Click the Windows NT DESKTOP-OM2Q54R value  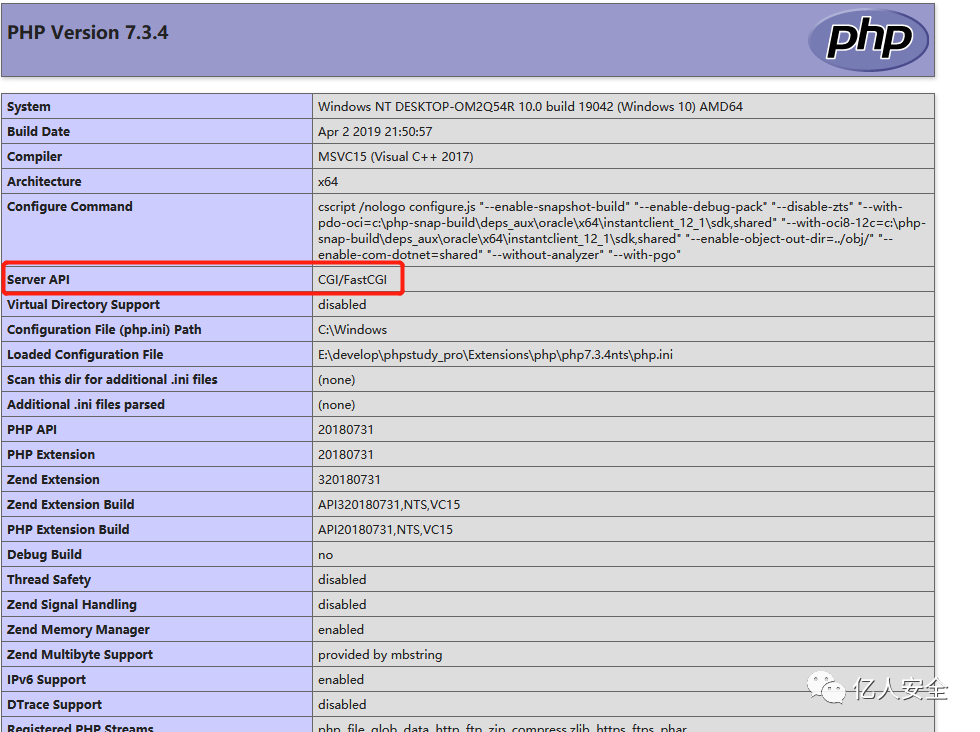[x=530, y=107]
